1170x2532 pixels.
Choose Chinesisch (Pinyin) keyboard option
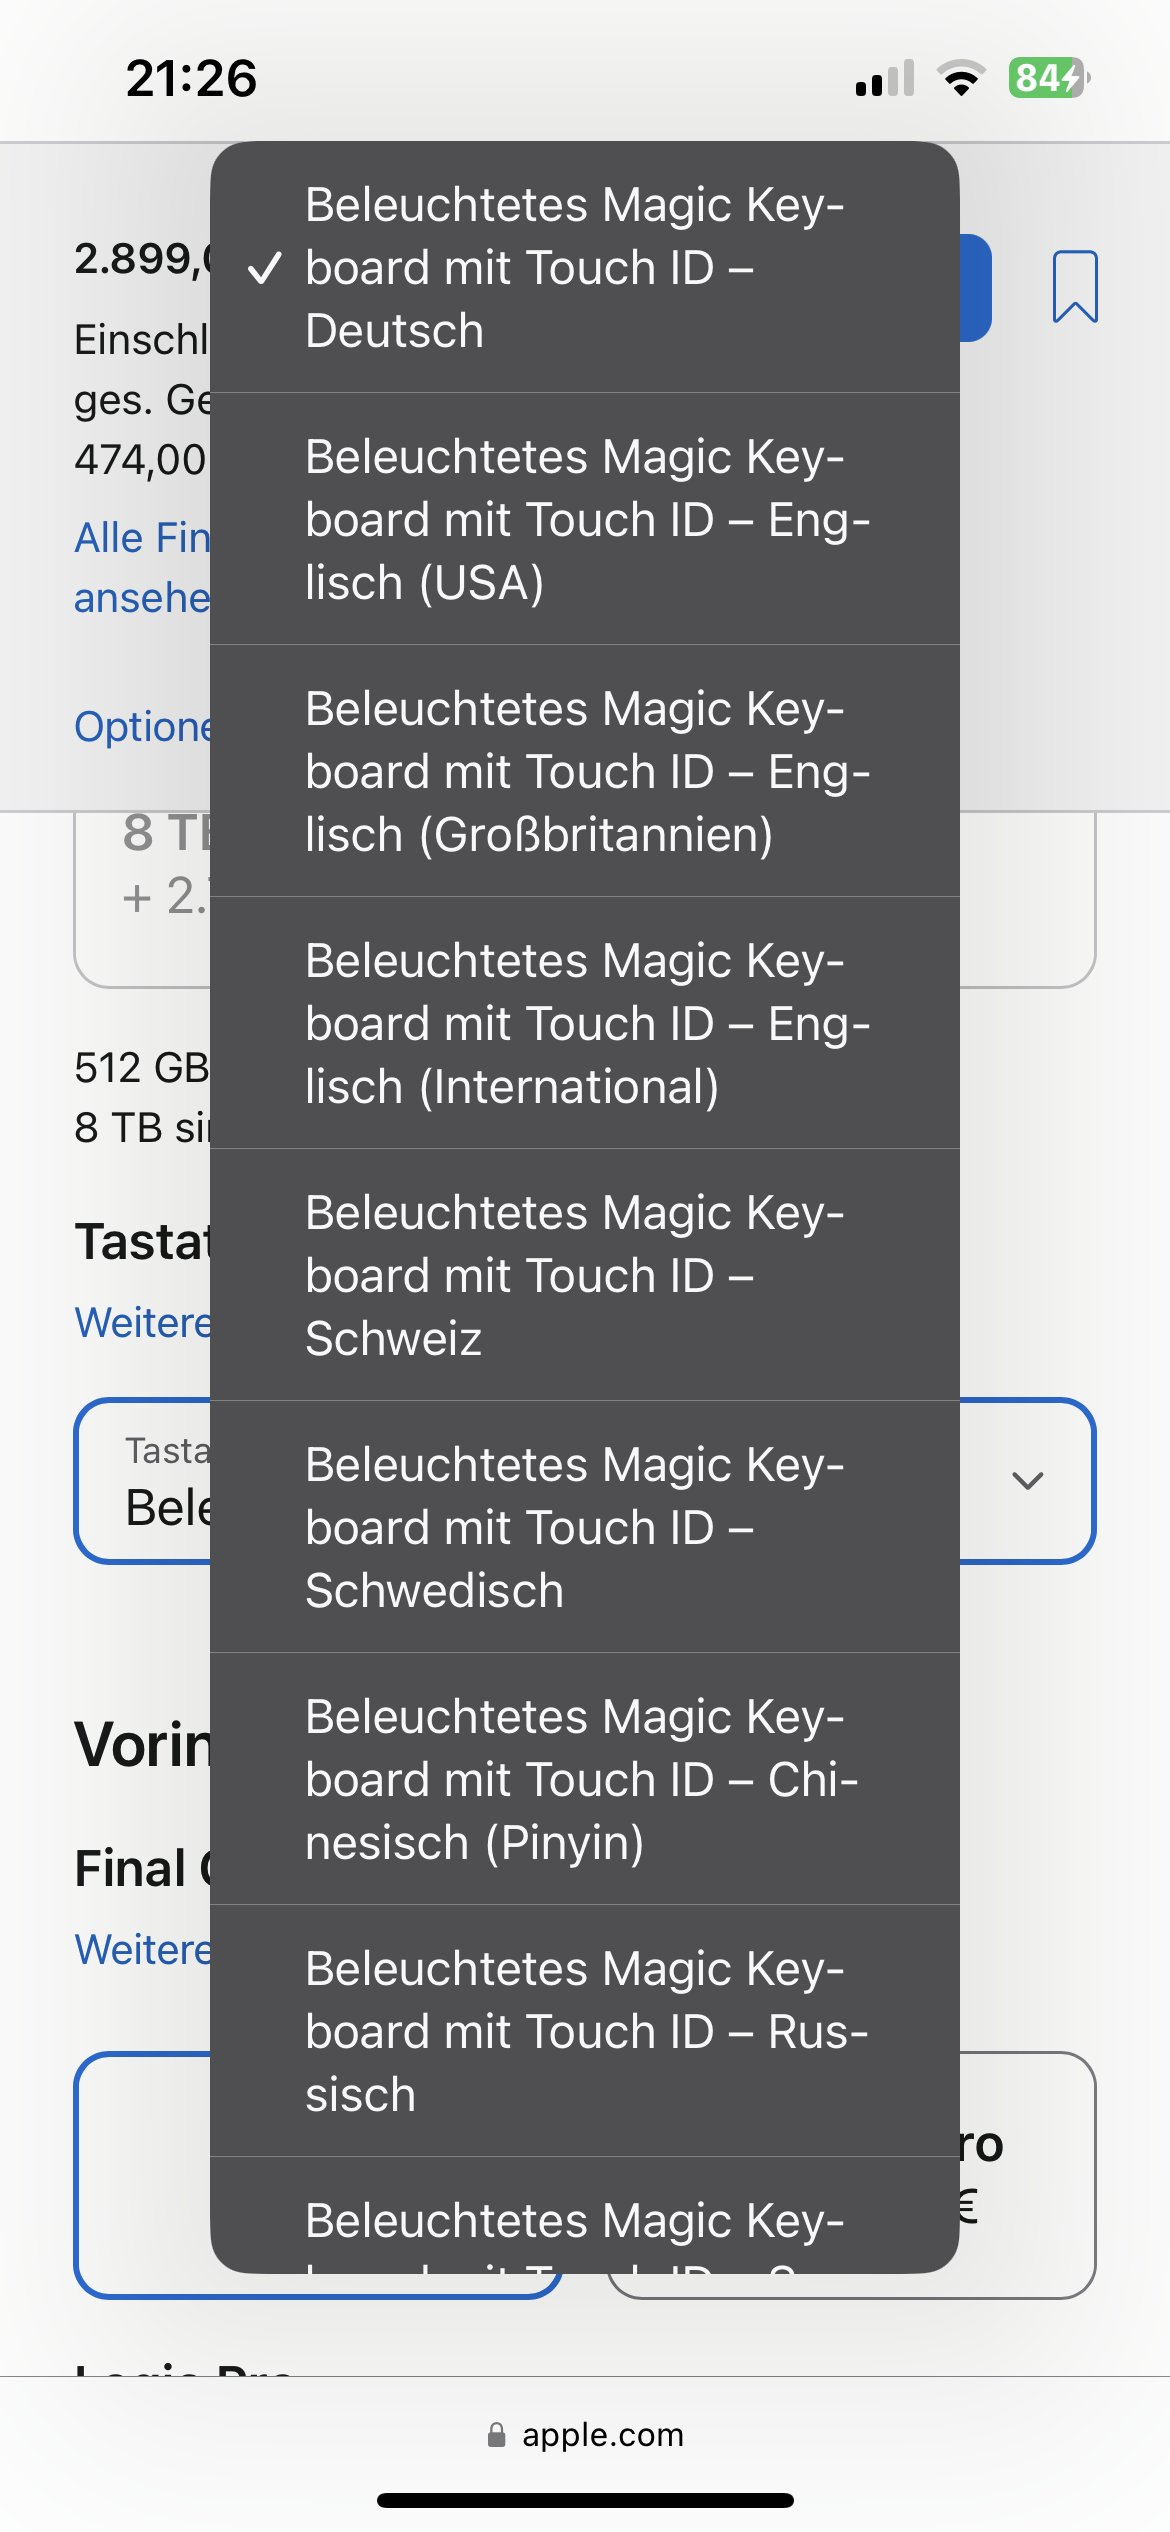pos(585,1780)
